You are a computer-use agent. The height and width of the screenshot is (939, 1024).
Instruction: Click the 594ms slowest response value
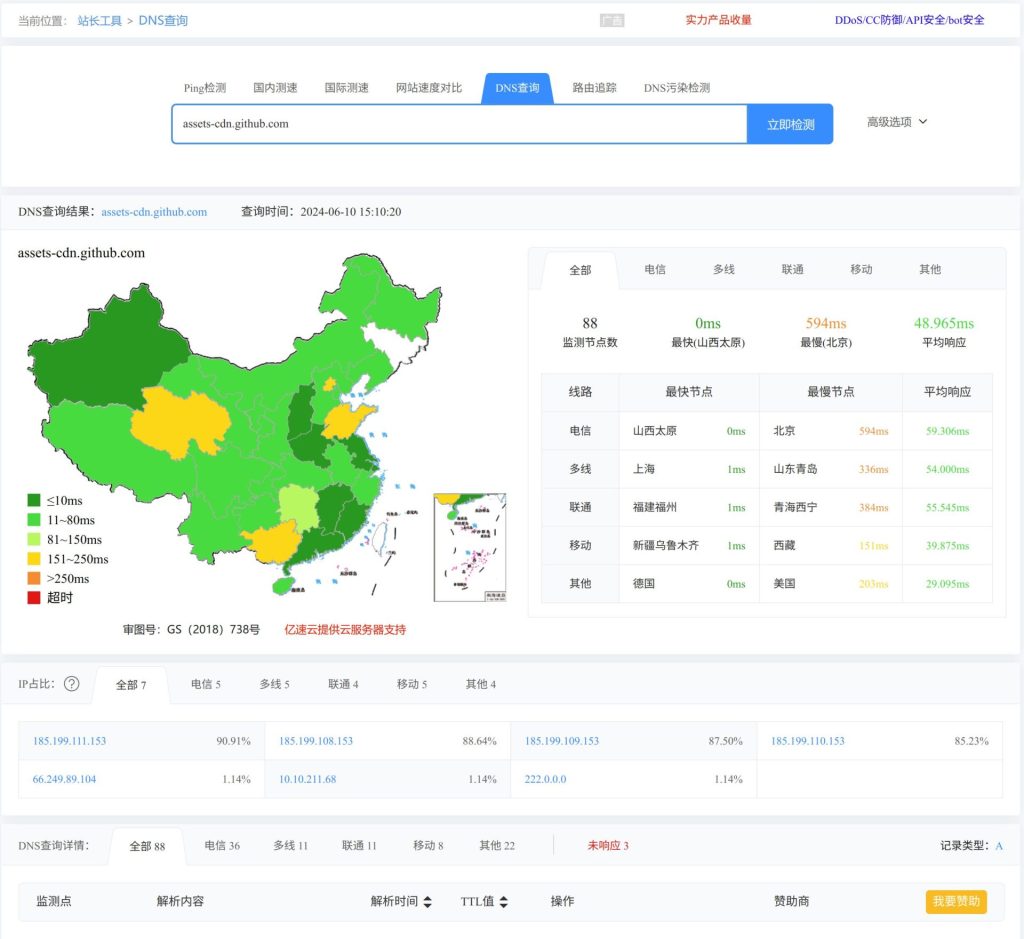click(825, 323)
